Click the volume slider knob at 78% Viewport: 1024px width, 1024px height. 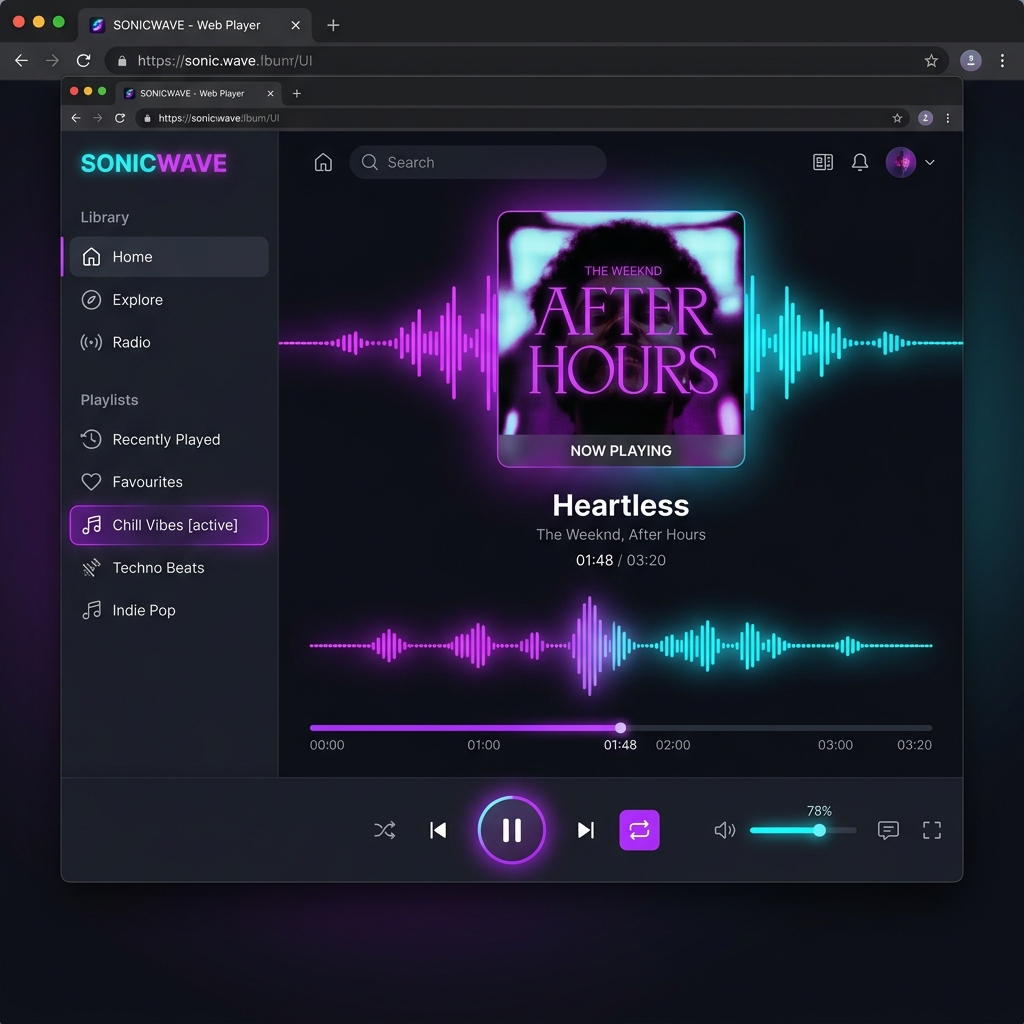tap(819, 830)
